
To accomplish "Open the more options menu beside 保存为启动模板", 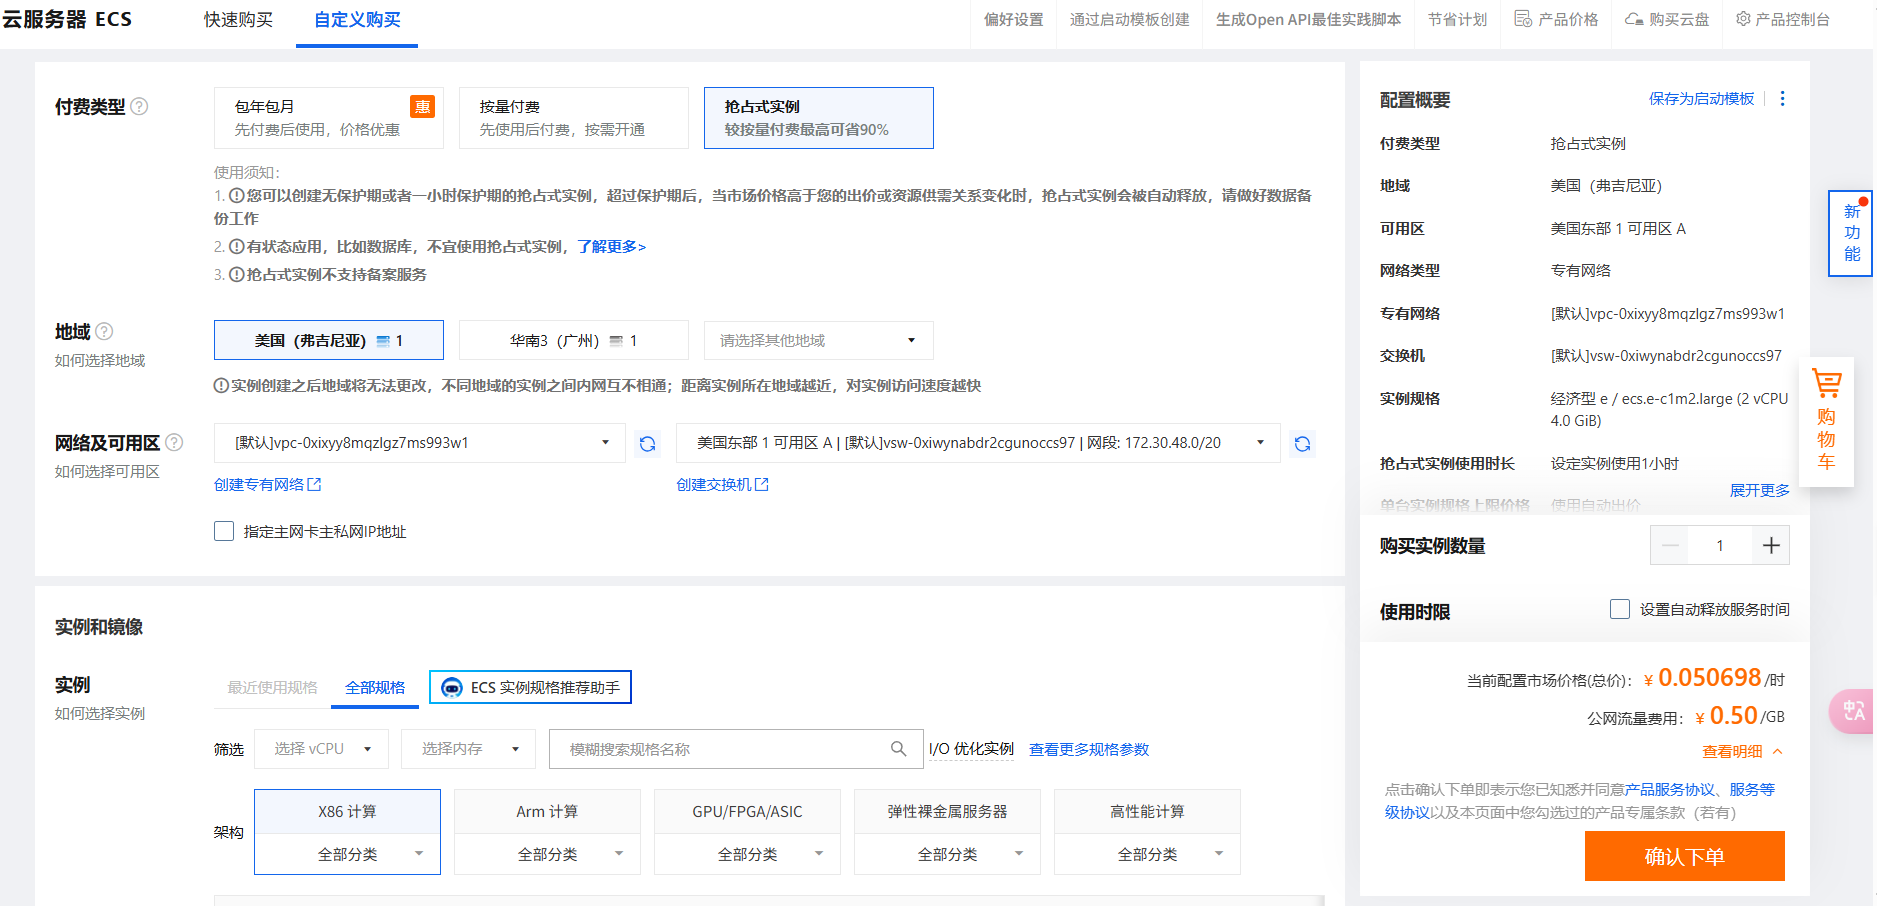I will (1783, 99).
